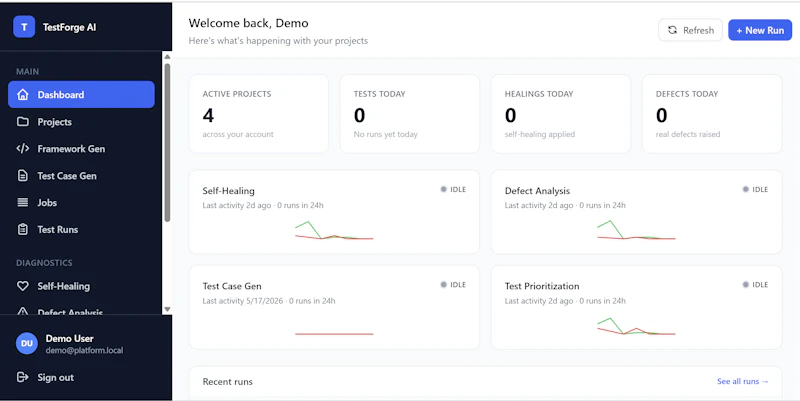This screenshot has height=401, width=800.
Task: Click the Defect Analysis card trend sparkline
Action: [x=636, y=230]
